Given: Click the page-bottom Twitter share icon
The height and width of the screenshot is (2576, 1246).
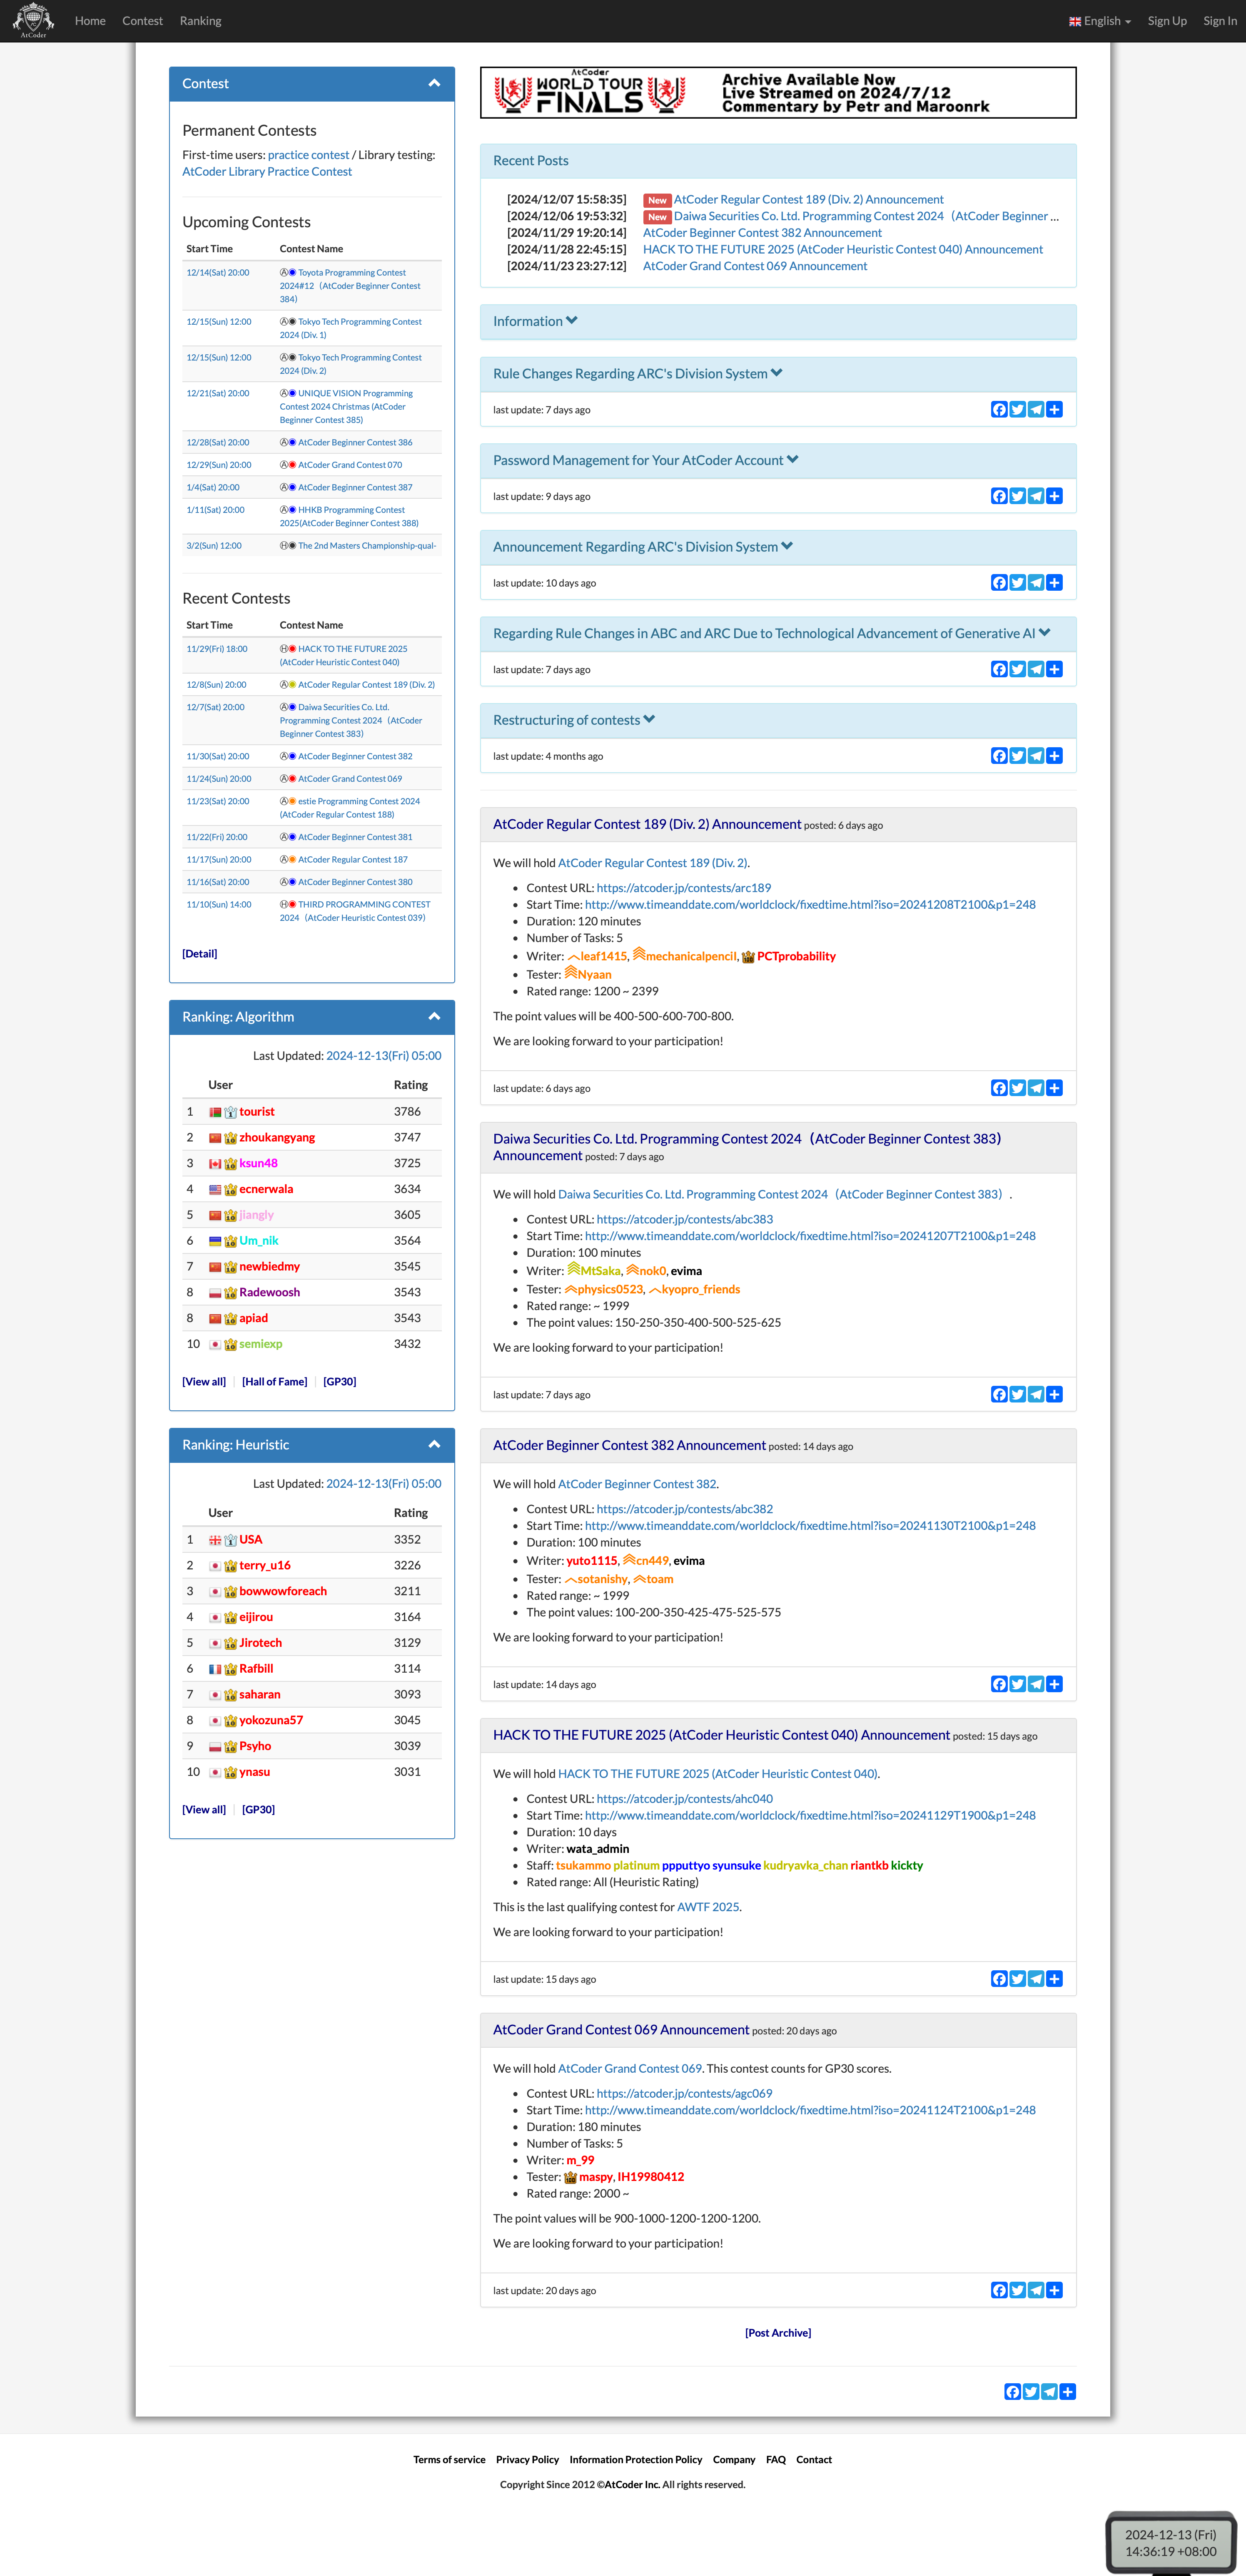Looking at the screenshot, I should (1031, 2392).
